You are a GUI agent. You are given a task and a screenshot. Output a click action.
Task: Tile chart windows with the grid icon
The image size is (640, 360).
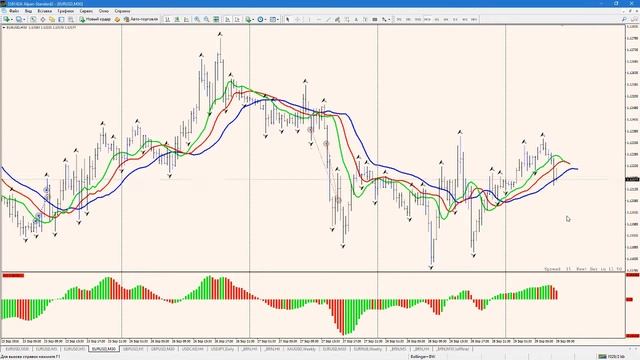point(216,19)
